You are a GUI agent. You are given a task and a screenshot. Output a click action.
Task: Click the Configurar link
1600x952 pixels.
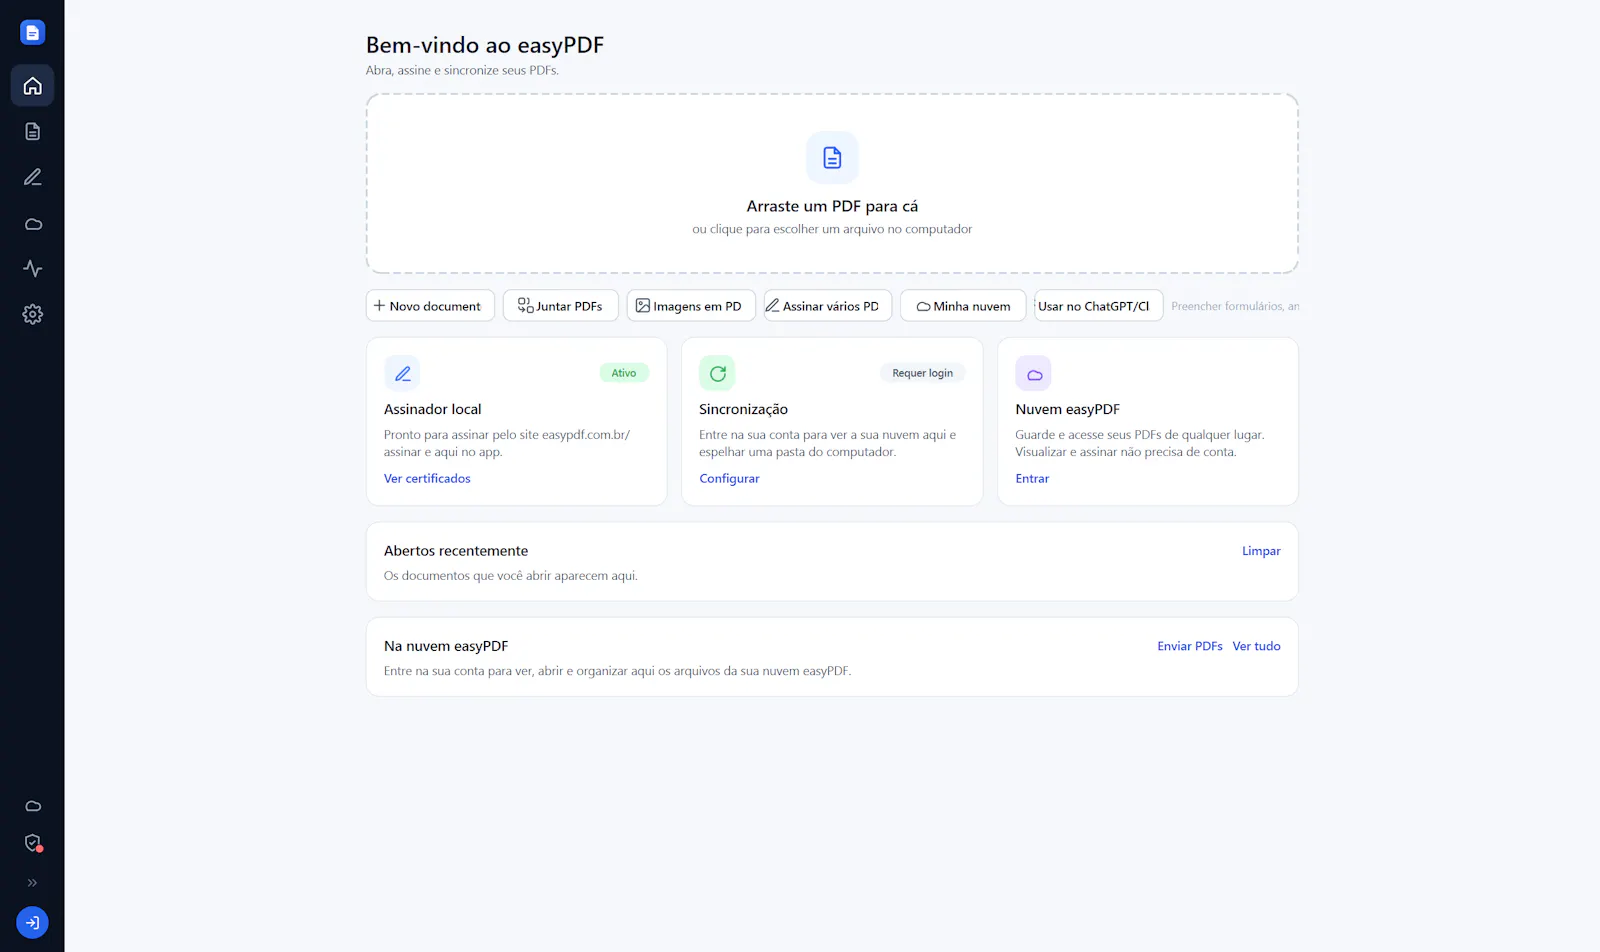coord(729,479)
